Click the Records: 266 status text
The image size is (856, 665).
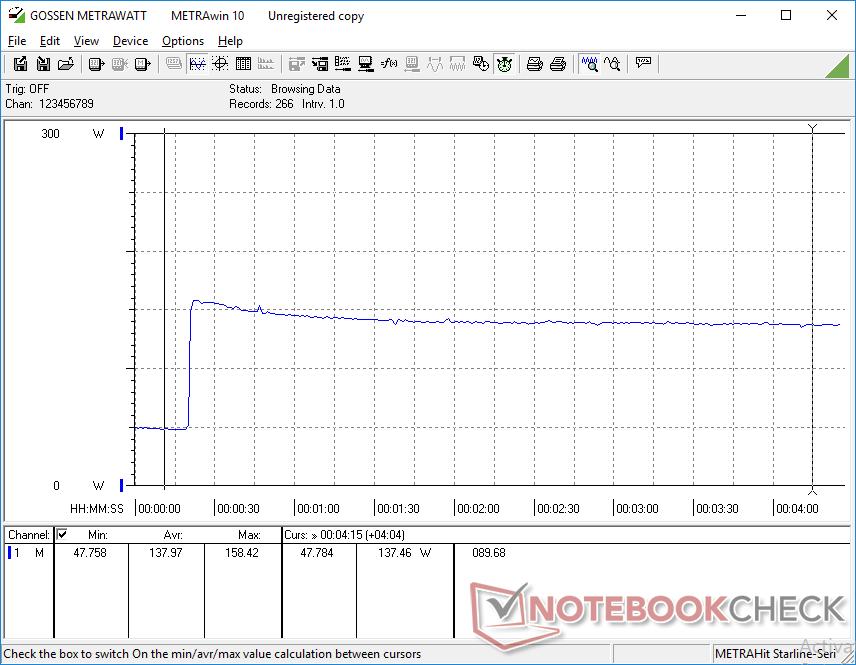pos(261,104)
